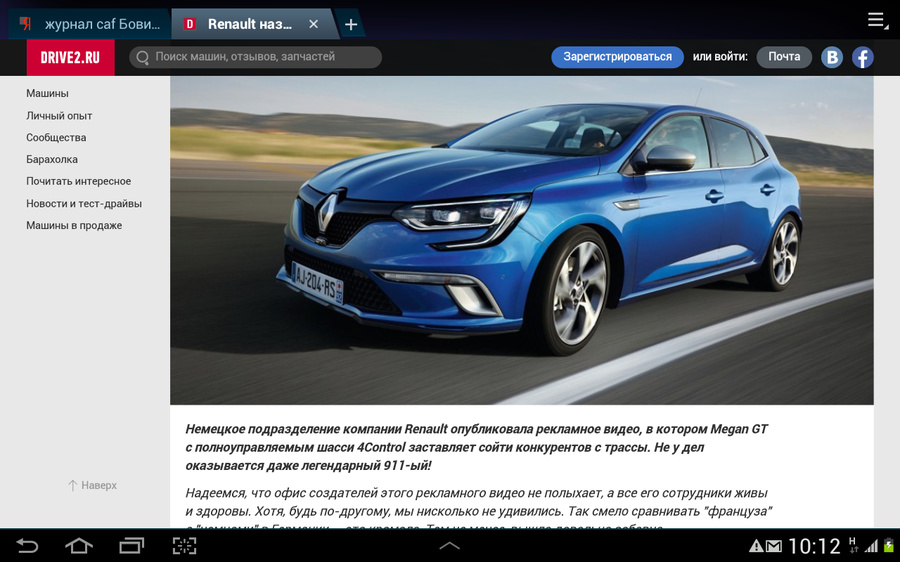Tap the battery status icon
The image size is (900, 562).
[889, 546]
